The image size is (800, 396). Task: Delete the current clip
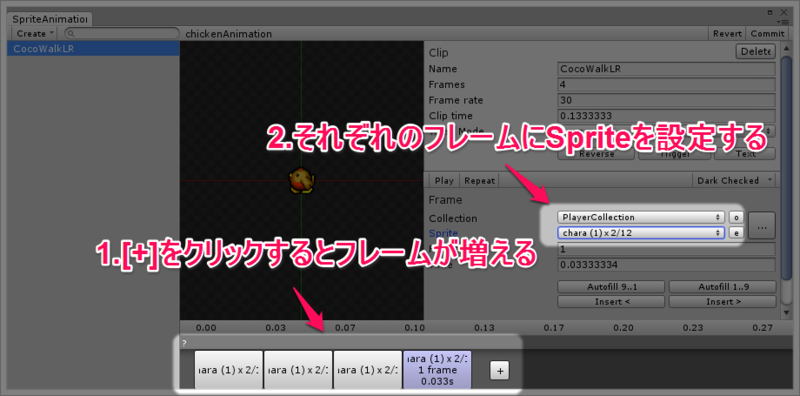coord(756,52)
